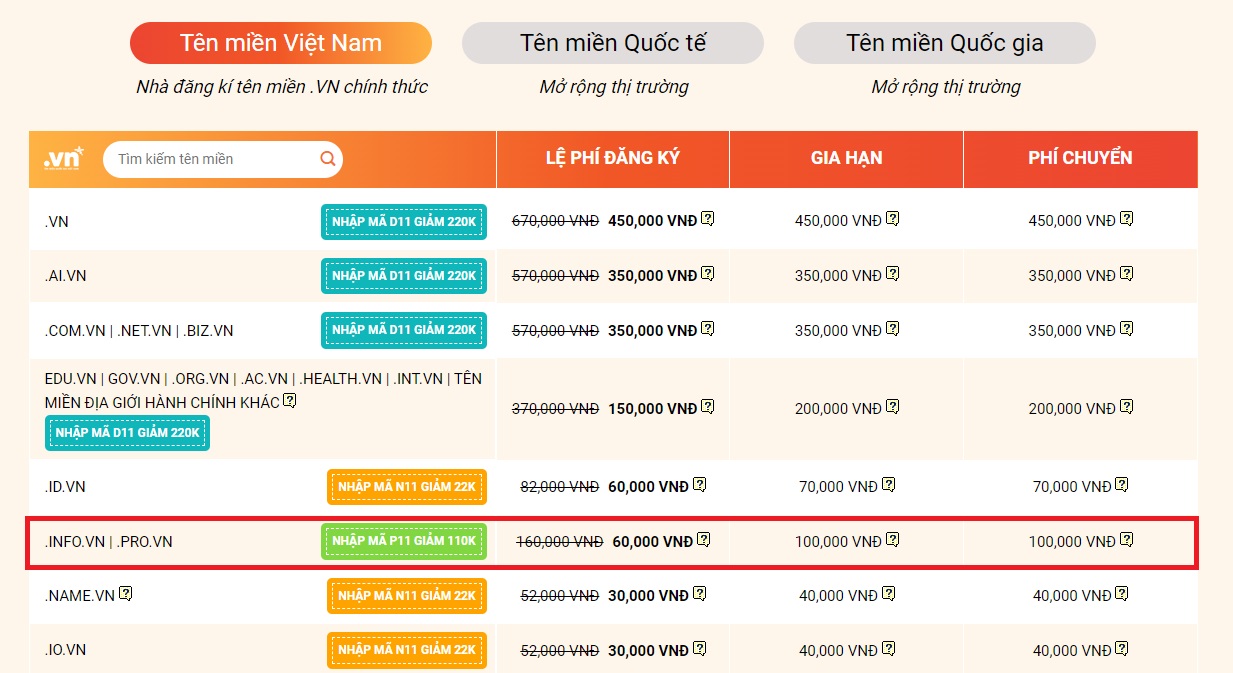
Task: Open info icon beside .NAME.VN transfer fee 40,000 VNĐ
Action: pyautogui.click(x=1123, y=593)
